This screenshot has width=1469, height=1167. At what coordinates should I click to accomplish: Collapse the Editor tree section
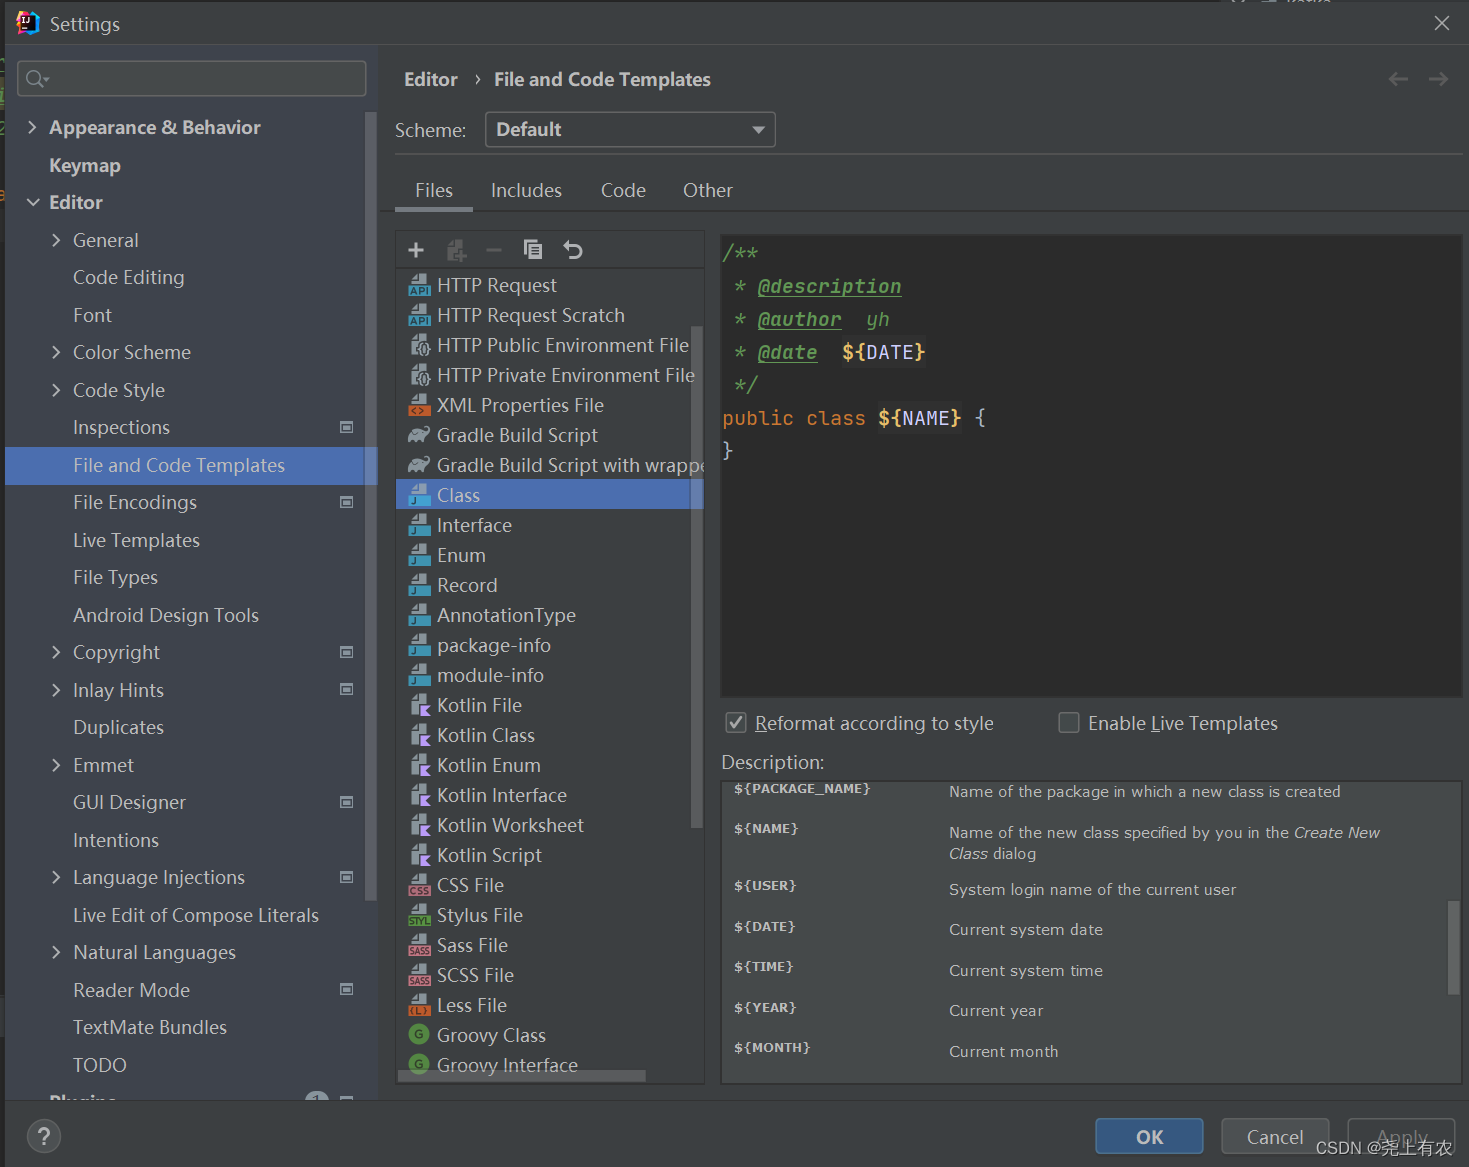pyautogui.click(x=33, y=202)
